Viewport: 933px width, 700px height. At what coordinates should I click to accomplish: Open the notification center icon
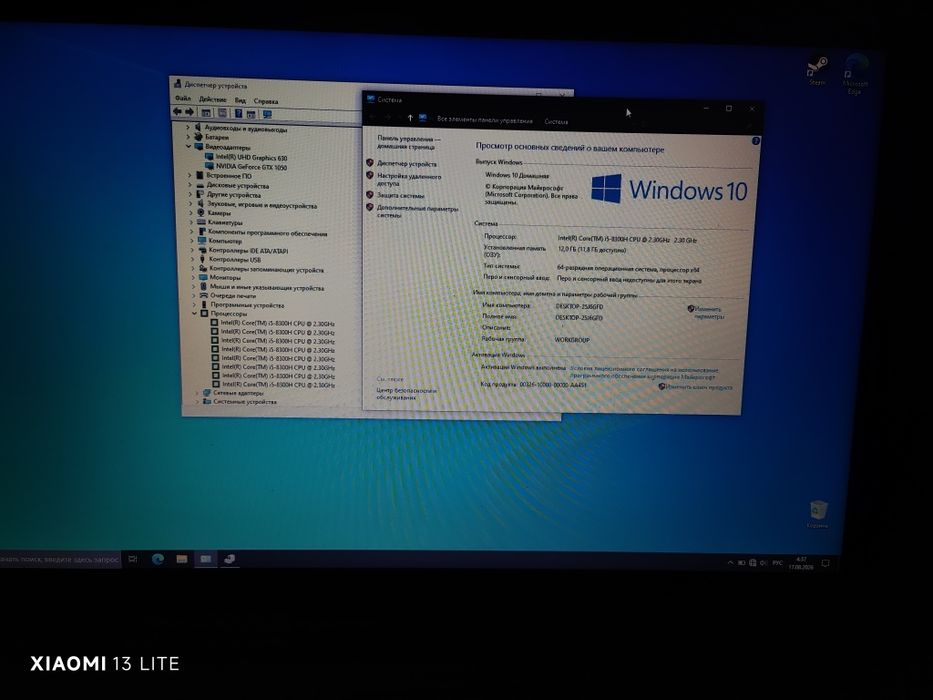click(x=825, y=564)
